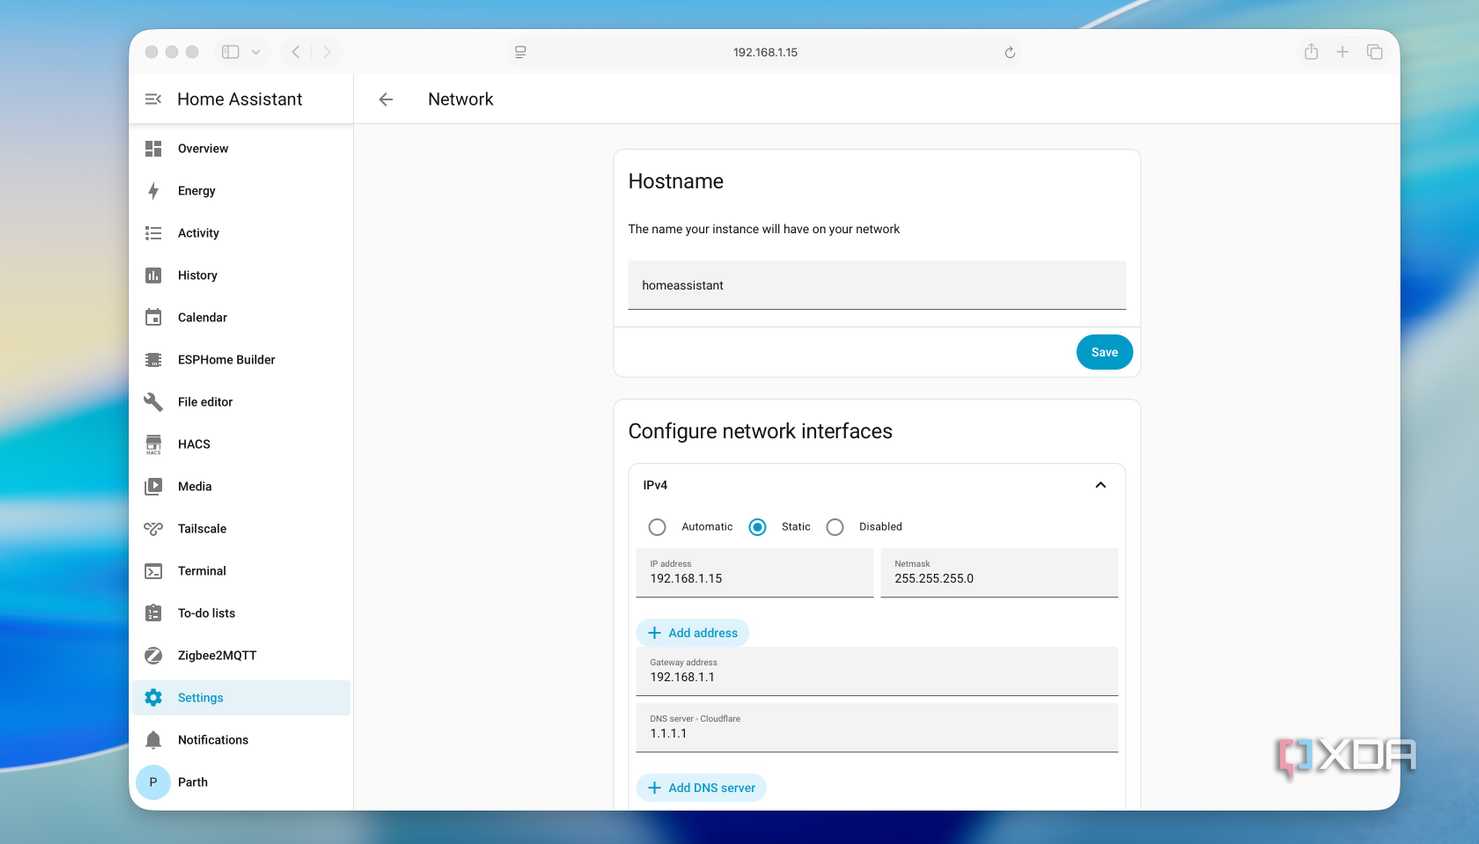
Task: Click the Notifications bell icon
Action: 153,740
